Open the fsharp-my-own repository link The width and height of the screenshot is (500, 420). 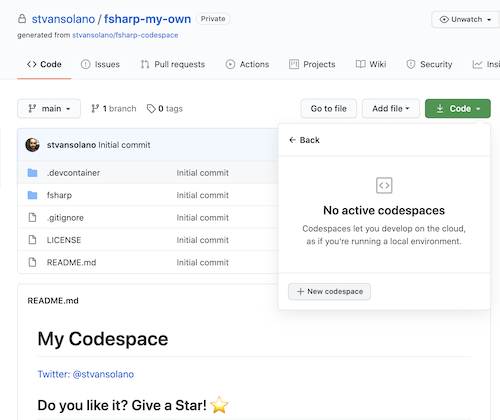[147, 19]
